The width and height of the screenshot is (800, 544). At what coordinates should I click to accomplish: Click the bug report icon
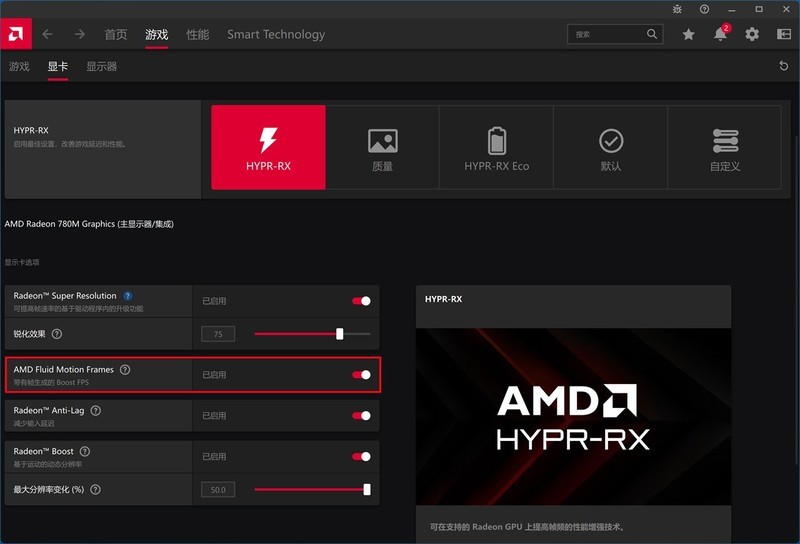tap(677, 9)
